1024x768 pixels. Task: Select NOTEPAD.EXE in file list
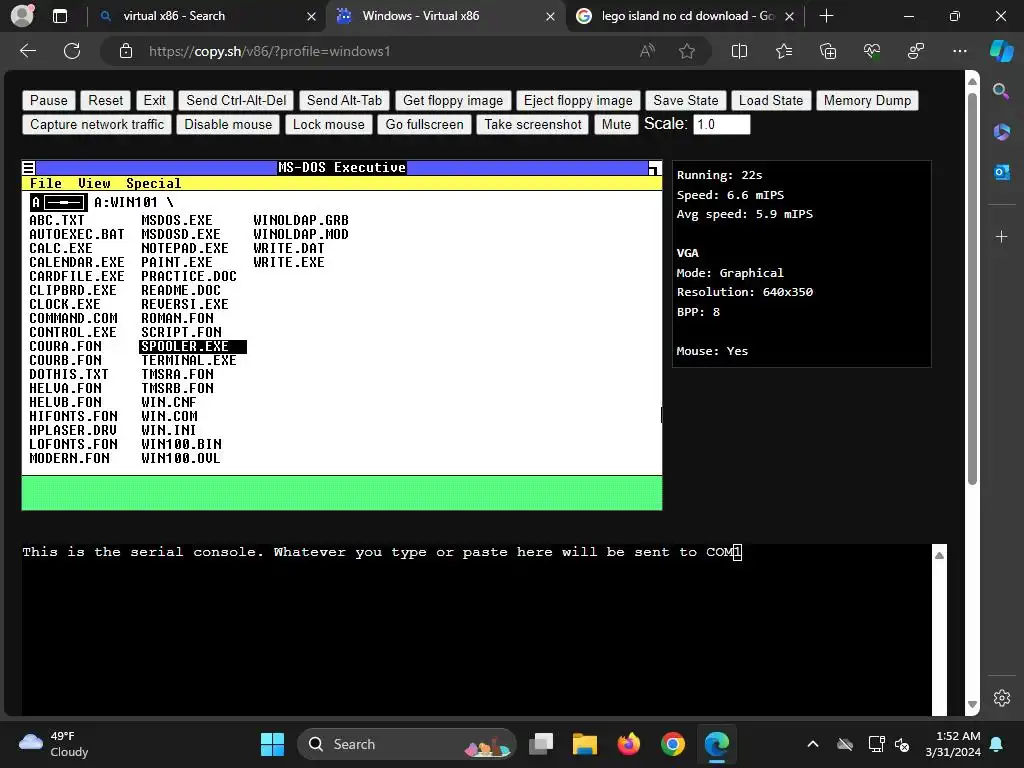pos(185,249)
